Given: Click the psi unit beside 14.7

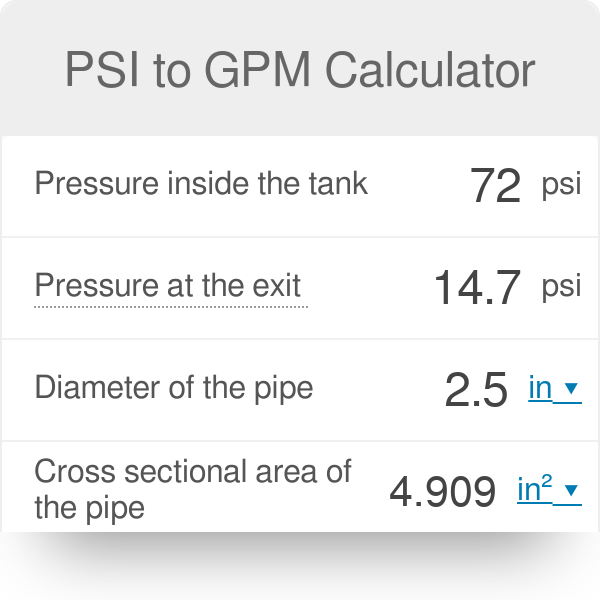Looking at the screenshot, I should 561,287.
